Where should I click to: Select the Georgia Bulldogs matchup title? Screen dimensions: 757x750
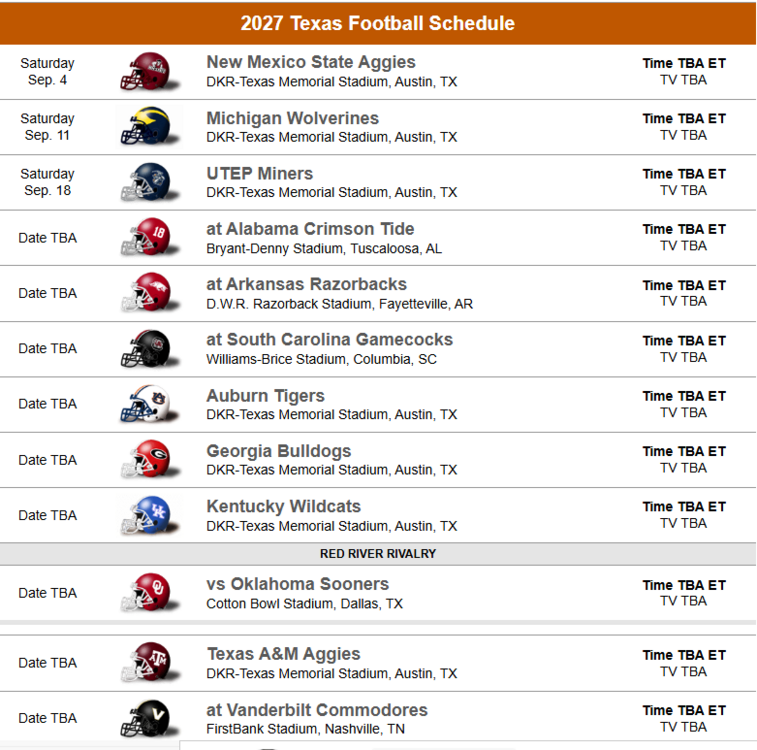coord(278,451)
